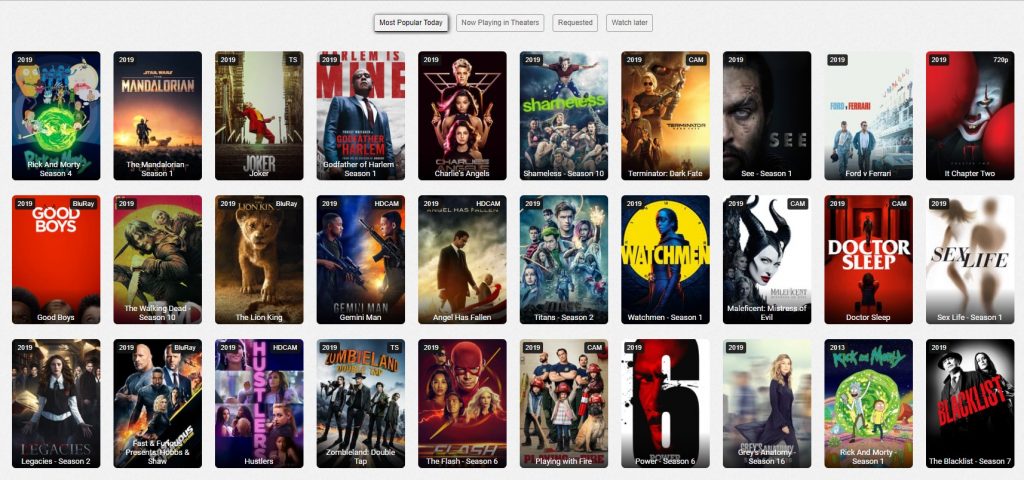Click the 2019 year badge on Grey's Anatomy
The height and width of the screenshot is (480, 1024).
pos(736,347)
